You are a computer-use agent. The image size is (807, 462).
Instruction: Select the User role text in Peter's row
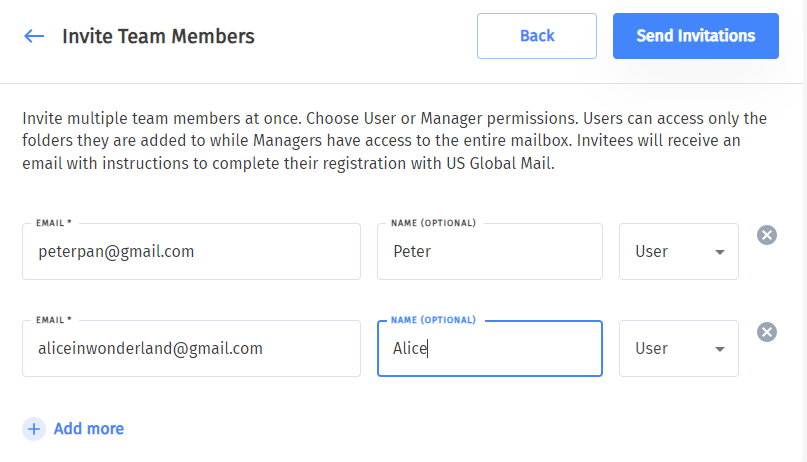pyautogui.click(x=652, y=252)
